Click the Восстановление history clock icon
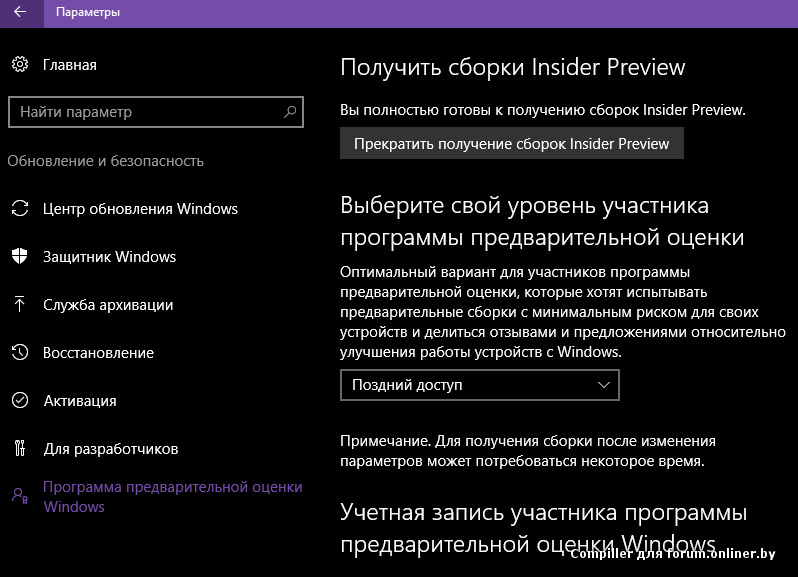798x577 pixels. pyautogui.click(x=20, y=352)
